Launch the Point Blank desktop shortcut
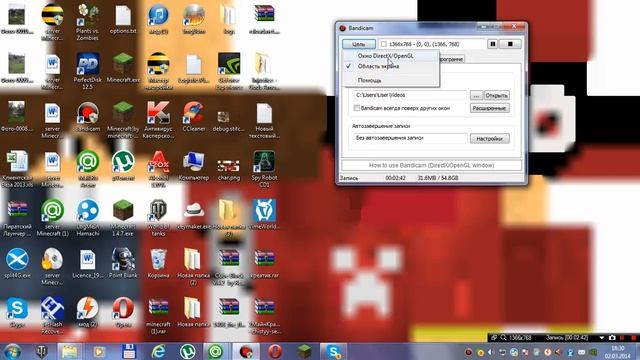Image resolution: width=640 pixels, height=360 pixels. tap(123, 264)
